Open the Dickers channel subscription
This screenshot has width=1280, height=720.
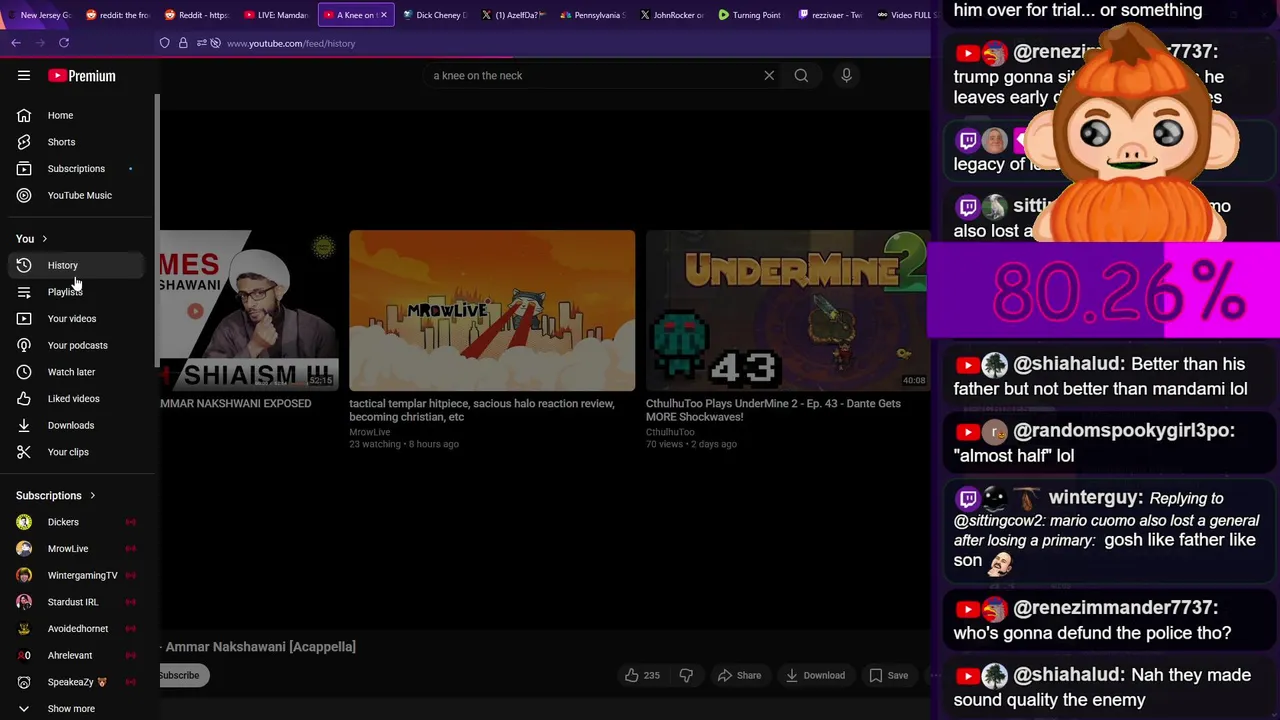[x=78, y=522]
